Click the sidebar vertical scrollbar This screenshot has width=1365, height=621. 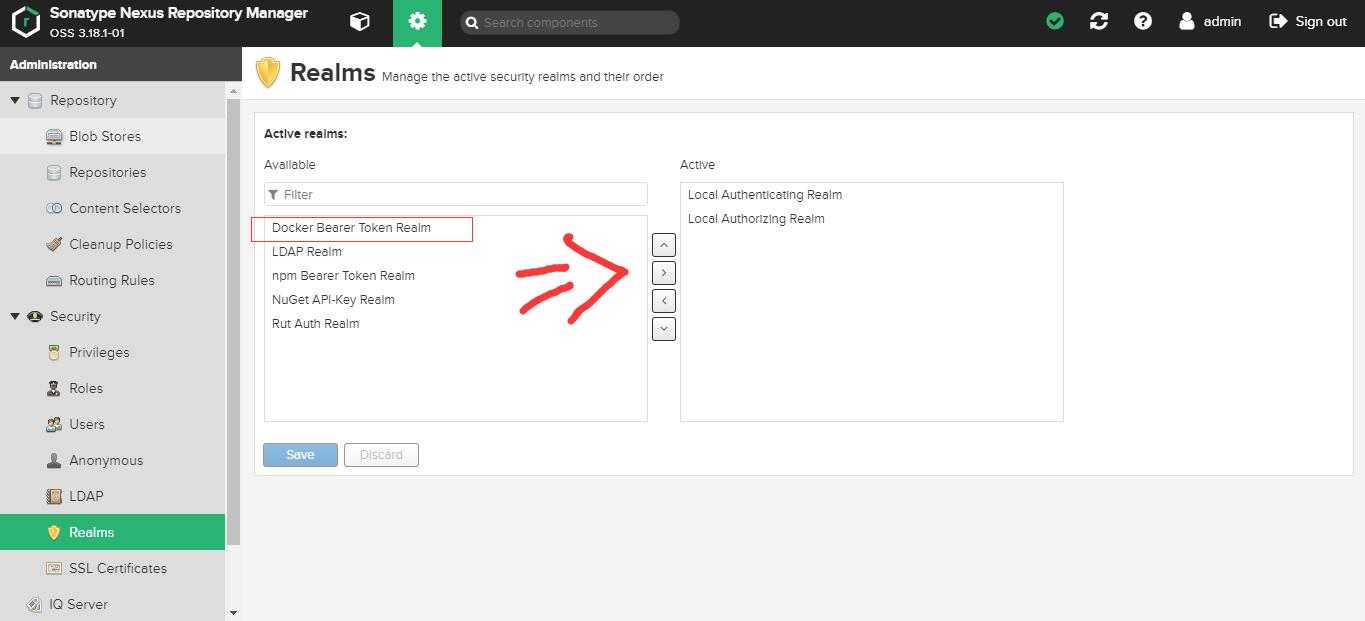pos(234,322)
